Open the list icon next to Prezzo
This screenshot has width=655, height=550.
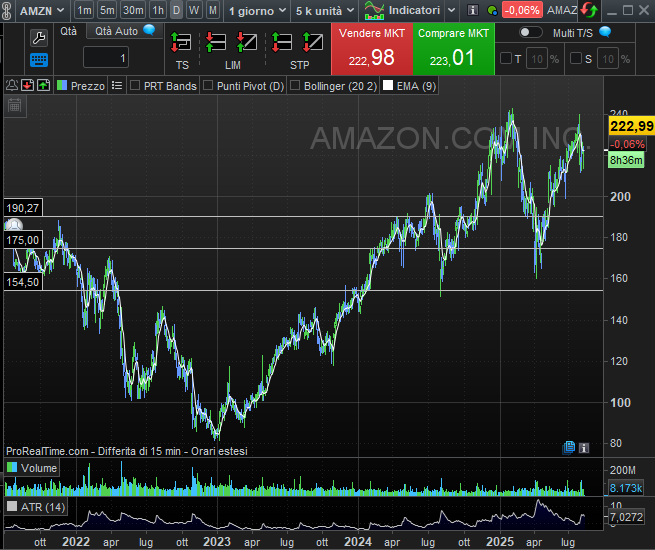tap(117, 86)
